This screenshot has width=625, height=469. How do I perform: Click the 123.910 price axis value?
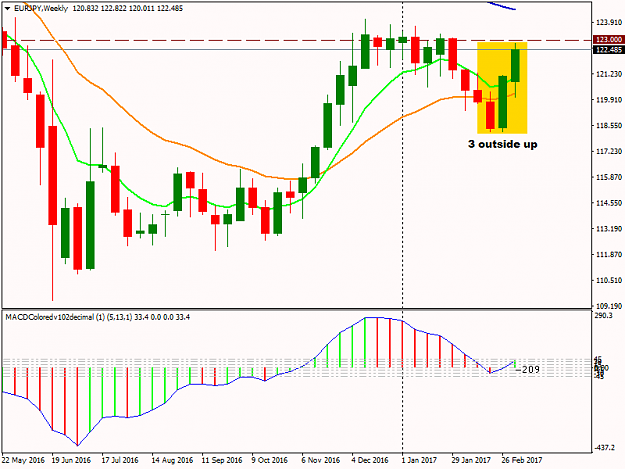click(609, 22)
